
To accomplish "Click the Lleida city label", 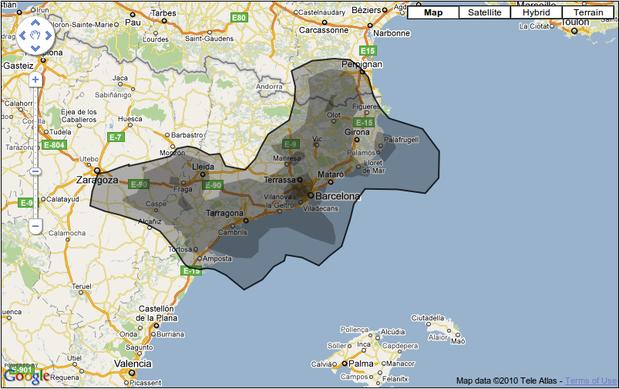I will tap(203, 167).
